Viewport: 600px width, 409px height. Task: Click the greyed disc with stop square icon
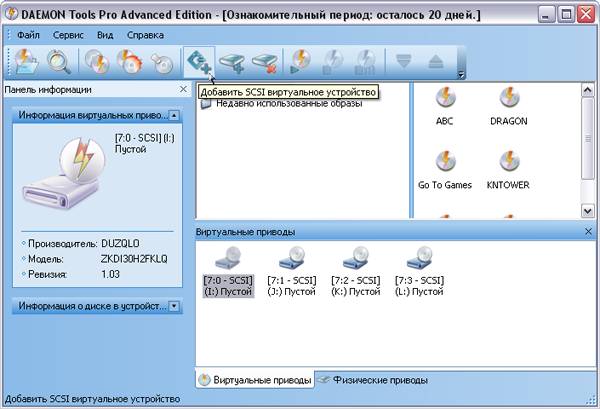333,62
